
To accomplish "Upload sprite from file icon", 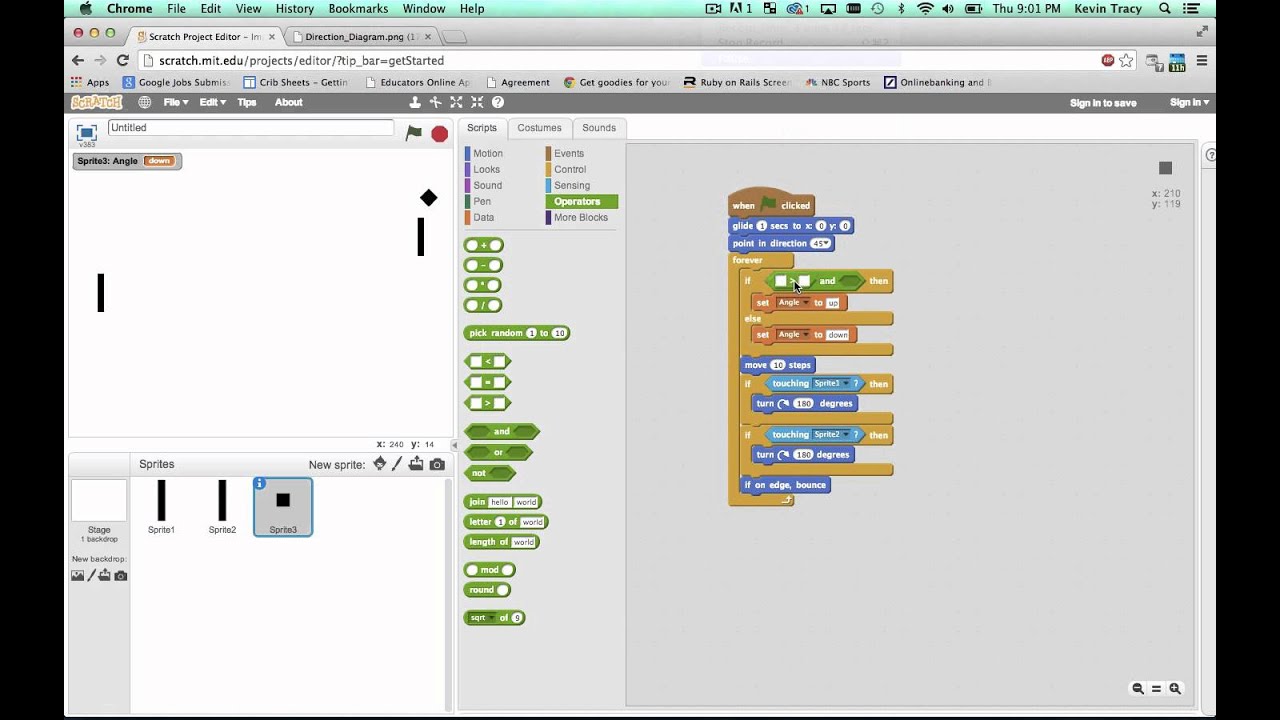I will point(416,464).
